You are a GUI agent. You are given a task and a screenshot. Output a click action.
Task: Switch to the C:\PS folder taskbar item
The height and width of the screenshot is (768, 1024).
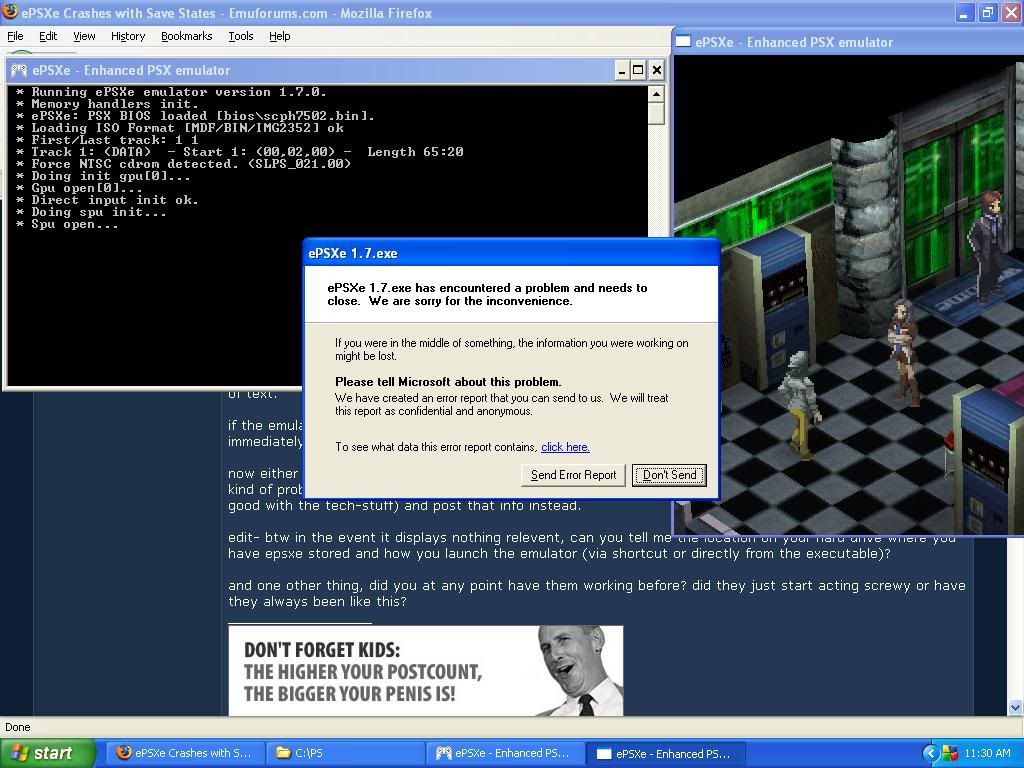(x=345, y=753)
